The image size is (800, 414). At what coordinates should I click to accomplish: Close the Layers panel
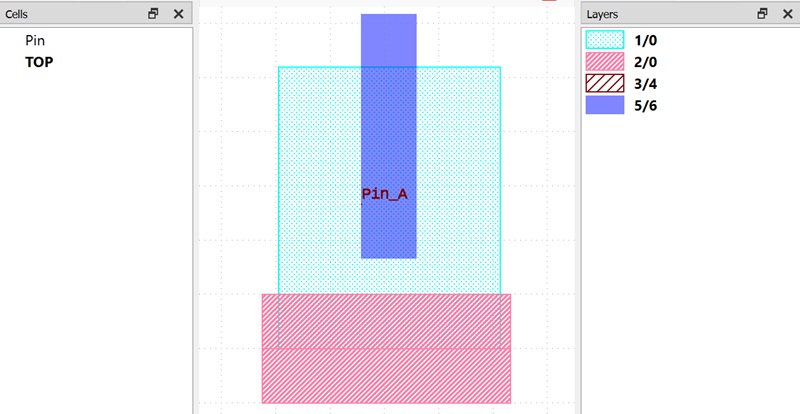pyautogui.click(x=788, y=14)
